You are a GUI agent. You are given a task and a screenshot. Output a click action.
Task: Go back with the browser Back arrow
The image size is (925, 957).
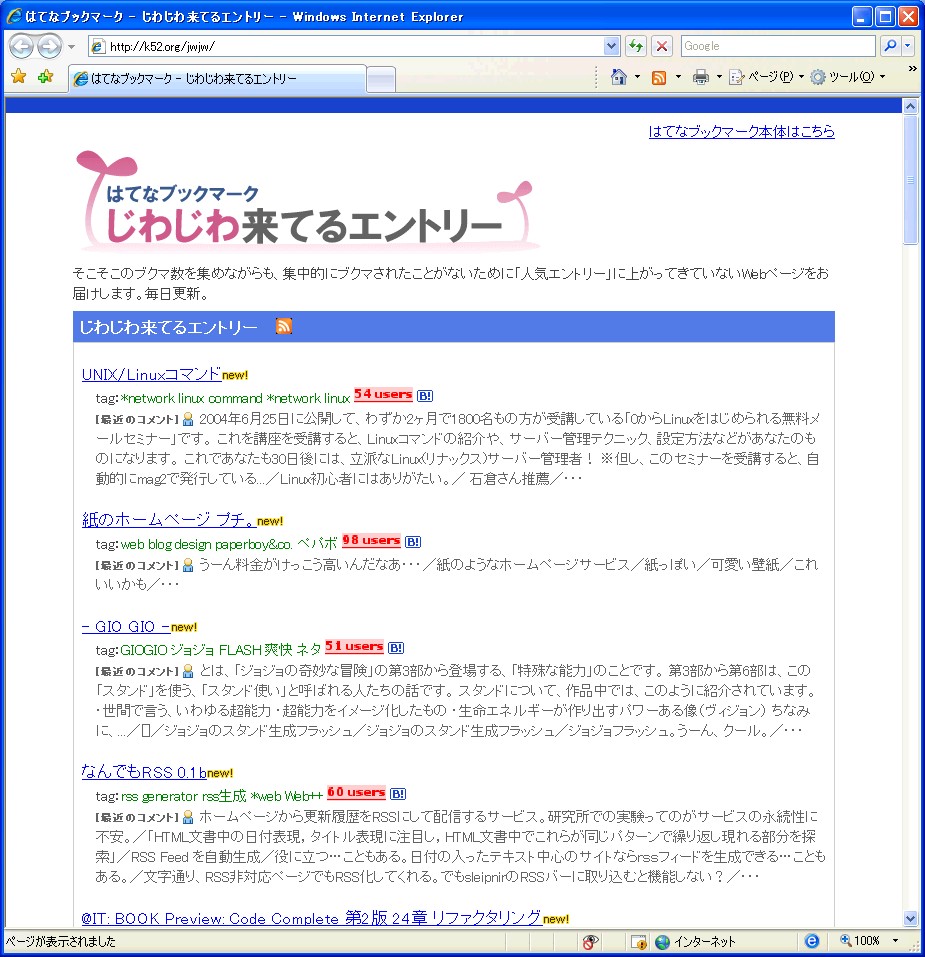21,46
